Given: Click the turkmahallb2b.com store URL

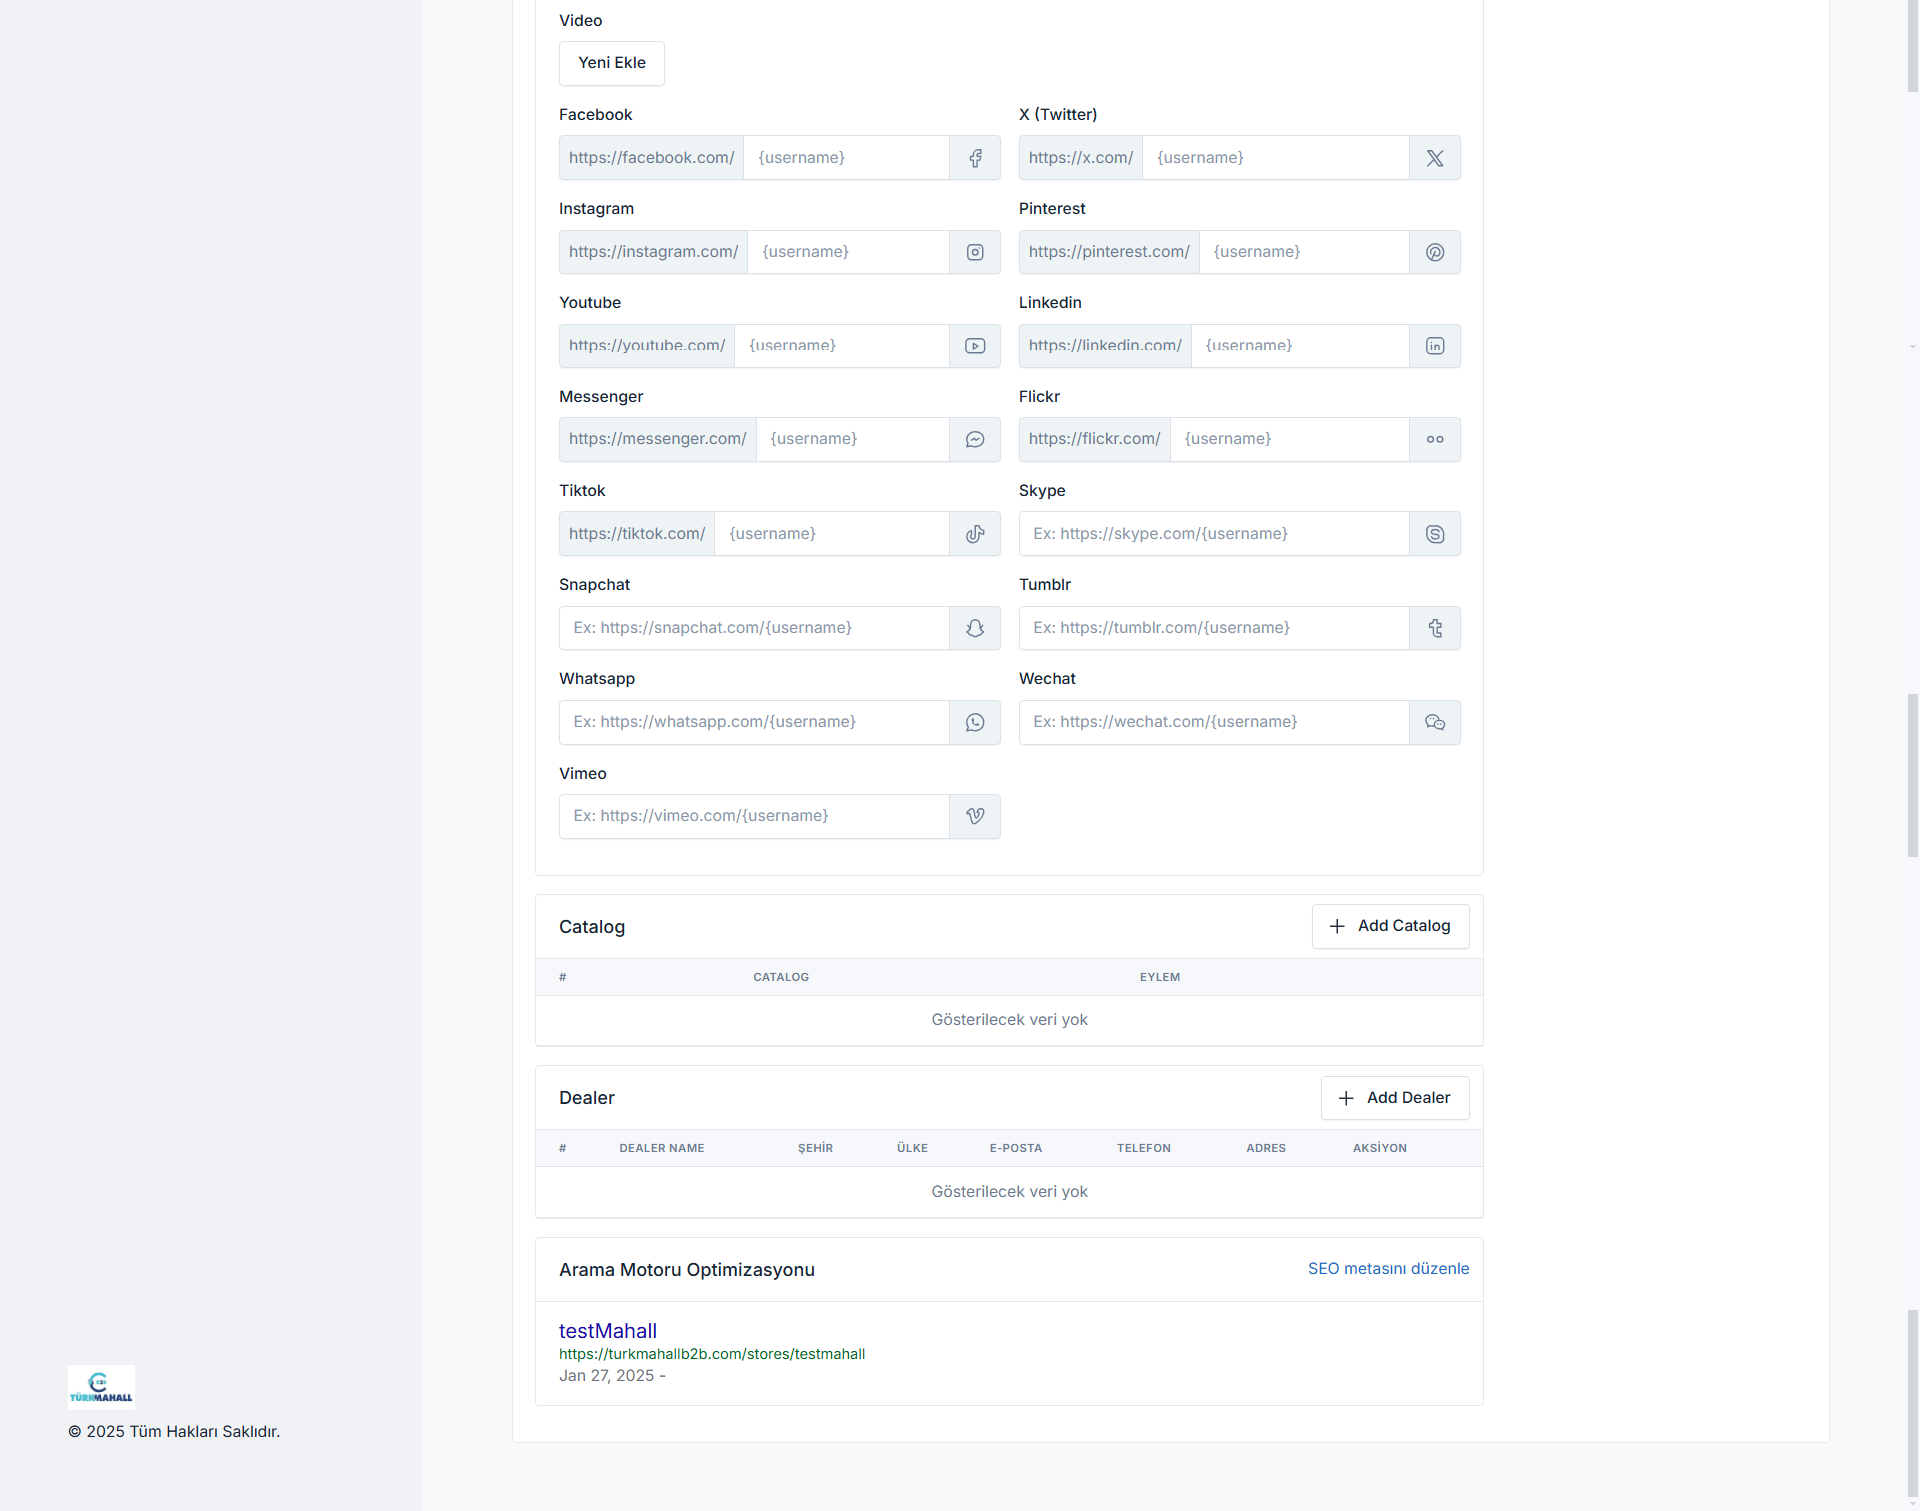Looking at the screenshot, I should tap(712, 1354).
